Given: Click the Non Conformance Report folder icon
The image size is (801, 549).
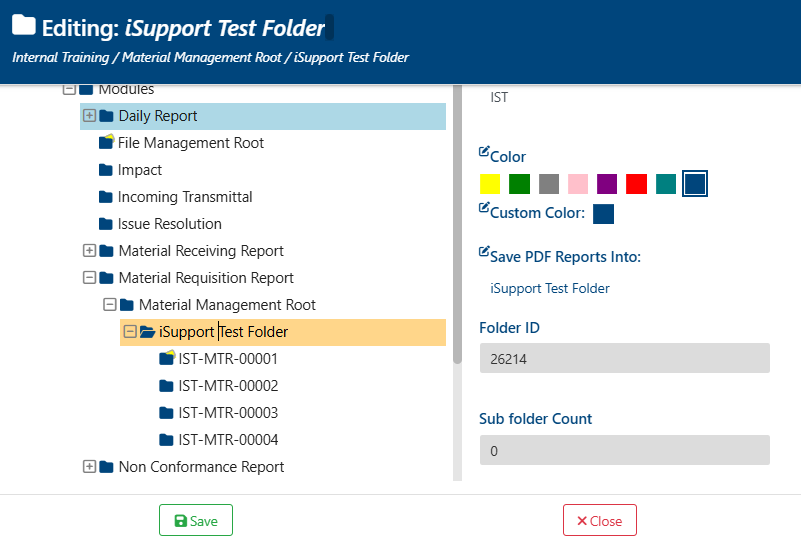Looking at the screenshot, I should (106, 467).
